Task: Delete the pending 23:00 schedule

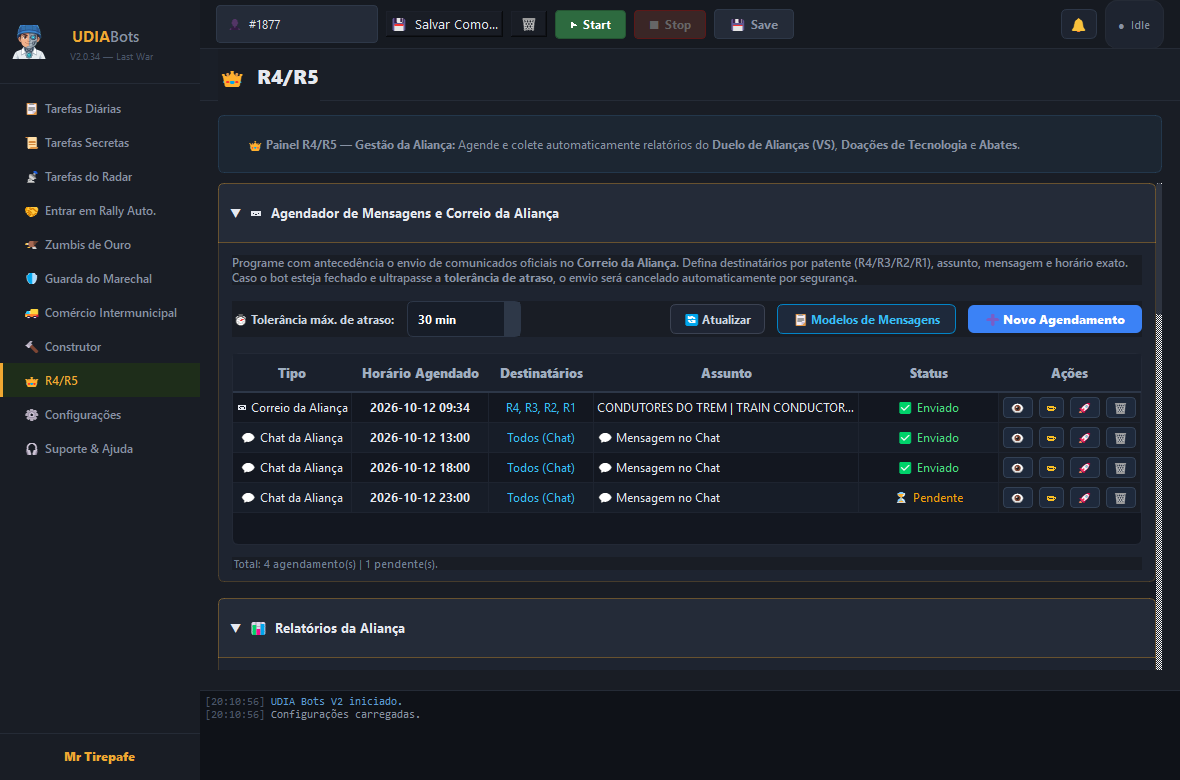Action: tap(1121, 498)
